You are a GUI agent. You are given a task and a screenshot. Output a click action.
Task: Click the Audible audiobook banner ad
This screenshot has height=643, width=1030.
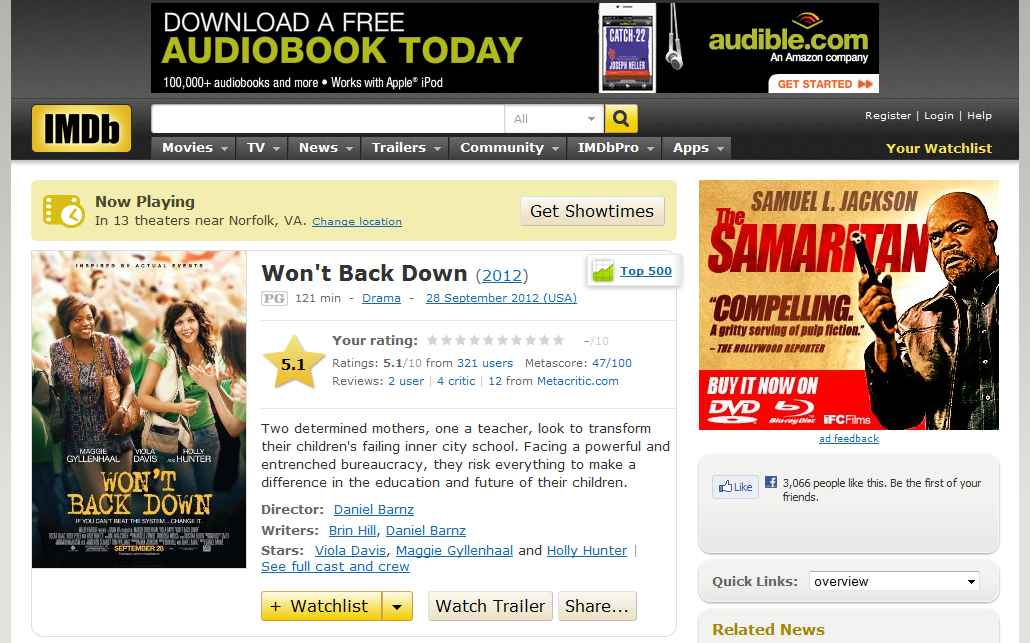pos(515,48)
